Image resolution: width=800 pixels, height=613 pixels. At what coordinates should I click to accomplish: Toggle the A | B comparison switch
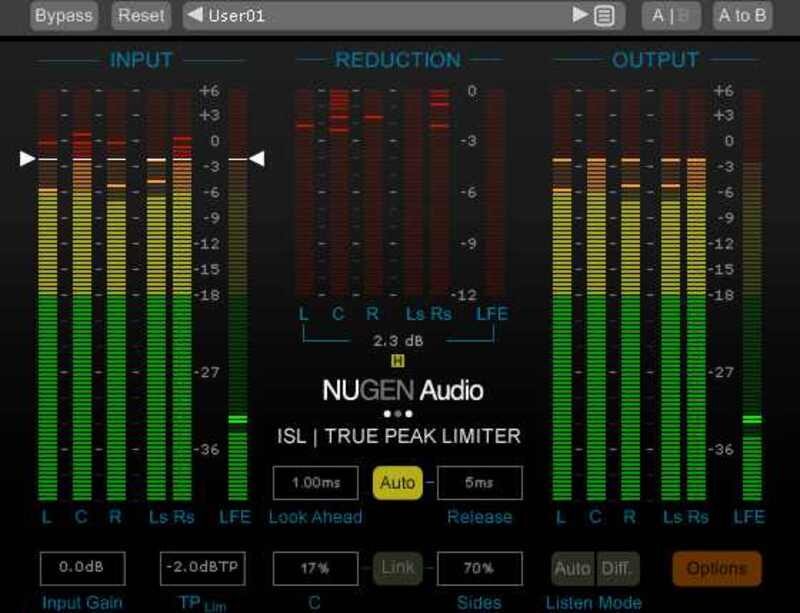(672, 15)
